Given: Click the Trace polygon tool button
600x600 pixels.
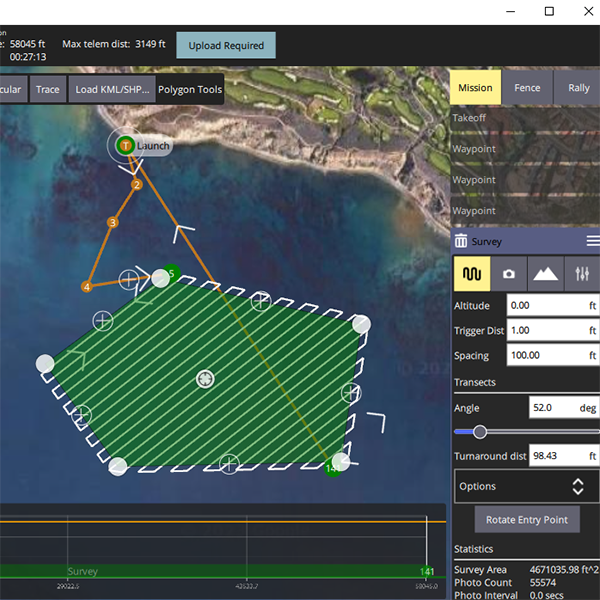Looking at the screenshot, I should click(47, 89).
